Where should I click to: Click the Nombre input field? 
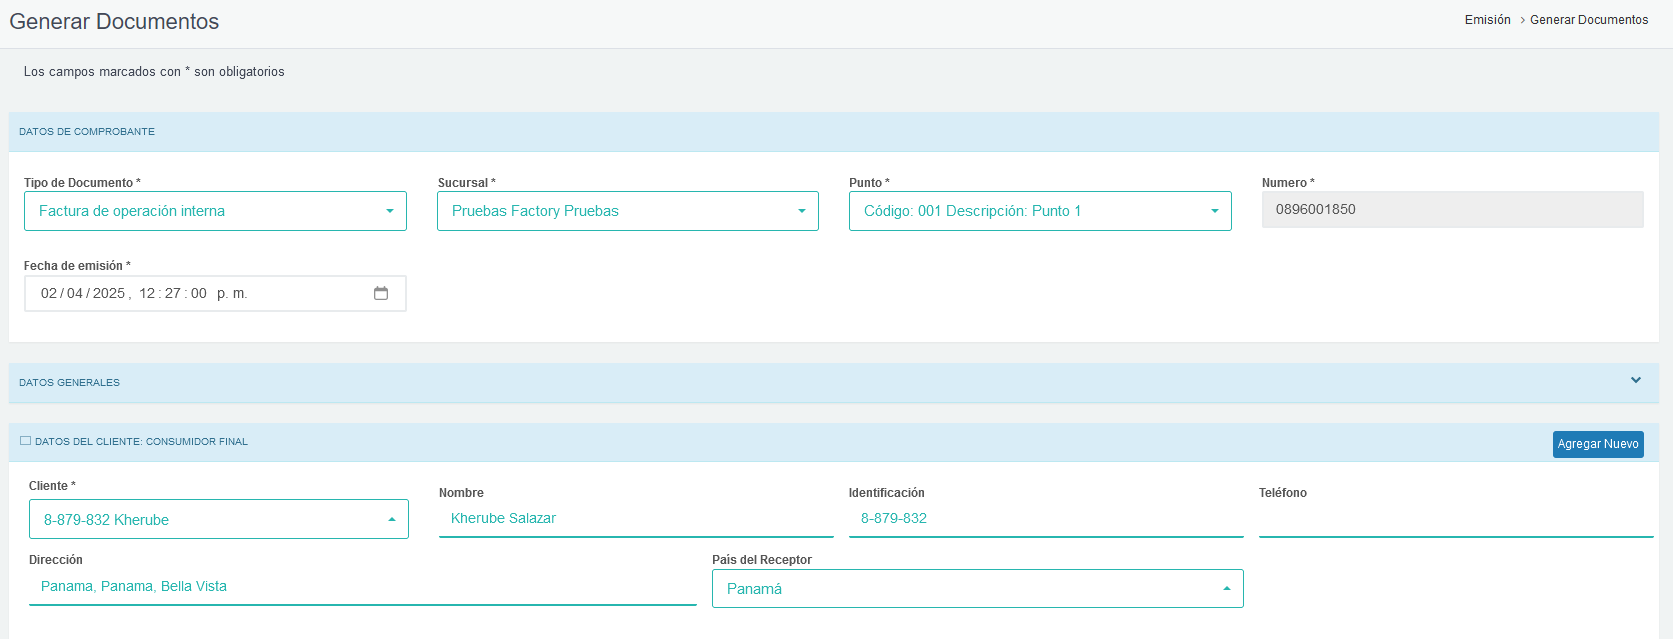[x=635, y=519]
